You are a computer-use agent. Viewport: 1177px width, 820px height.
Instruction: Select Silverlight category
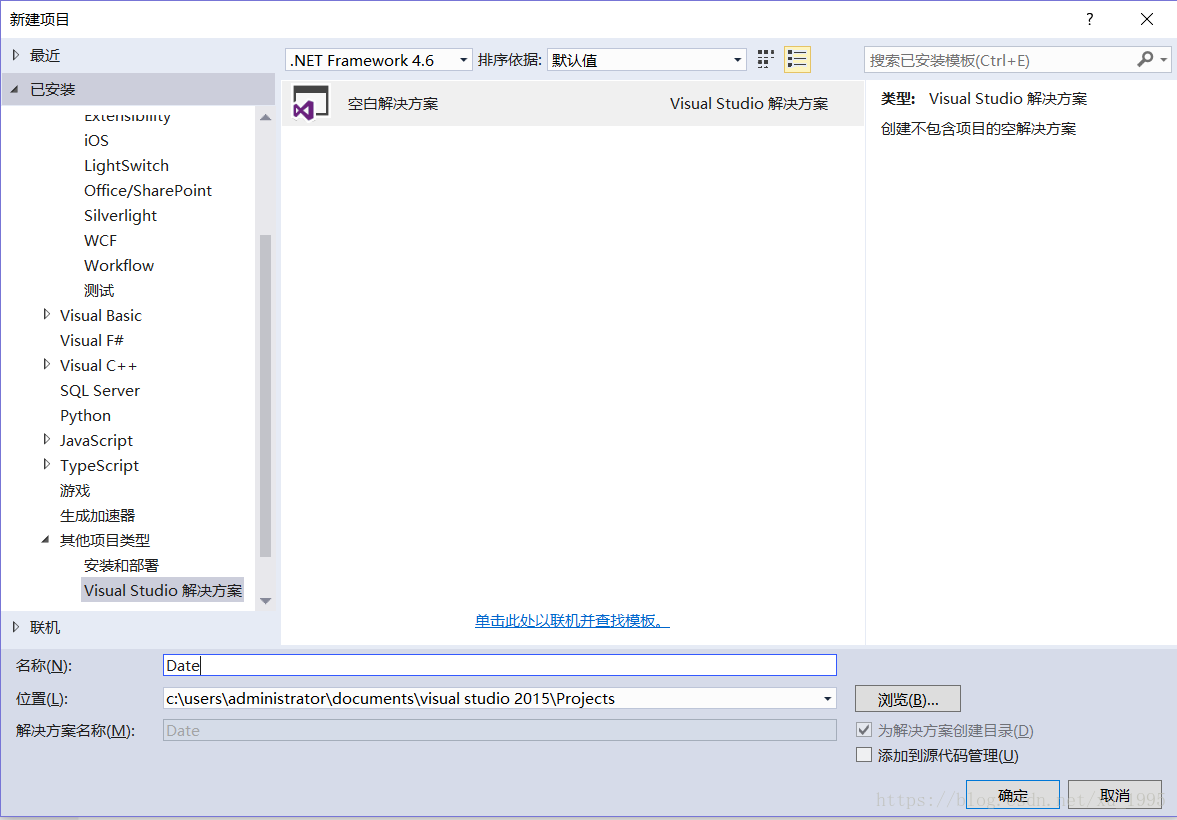pos(120,216)
